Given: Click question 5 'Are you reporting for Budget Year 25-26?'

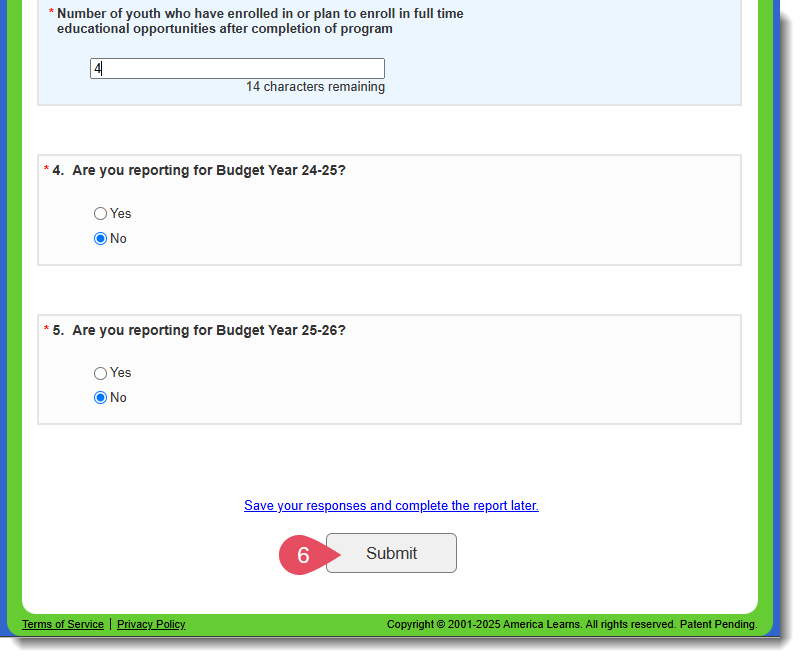Looking at the screenshot, I should [x=209, y=330].
